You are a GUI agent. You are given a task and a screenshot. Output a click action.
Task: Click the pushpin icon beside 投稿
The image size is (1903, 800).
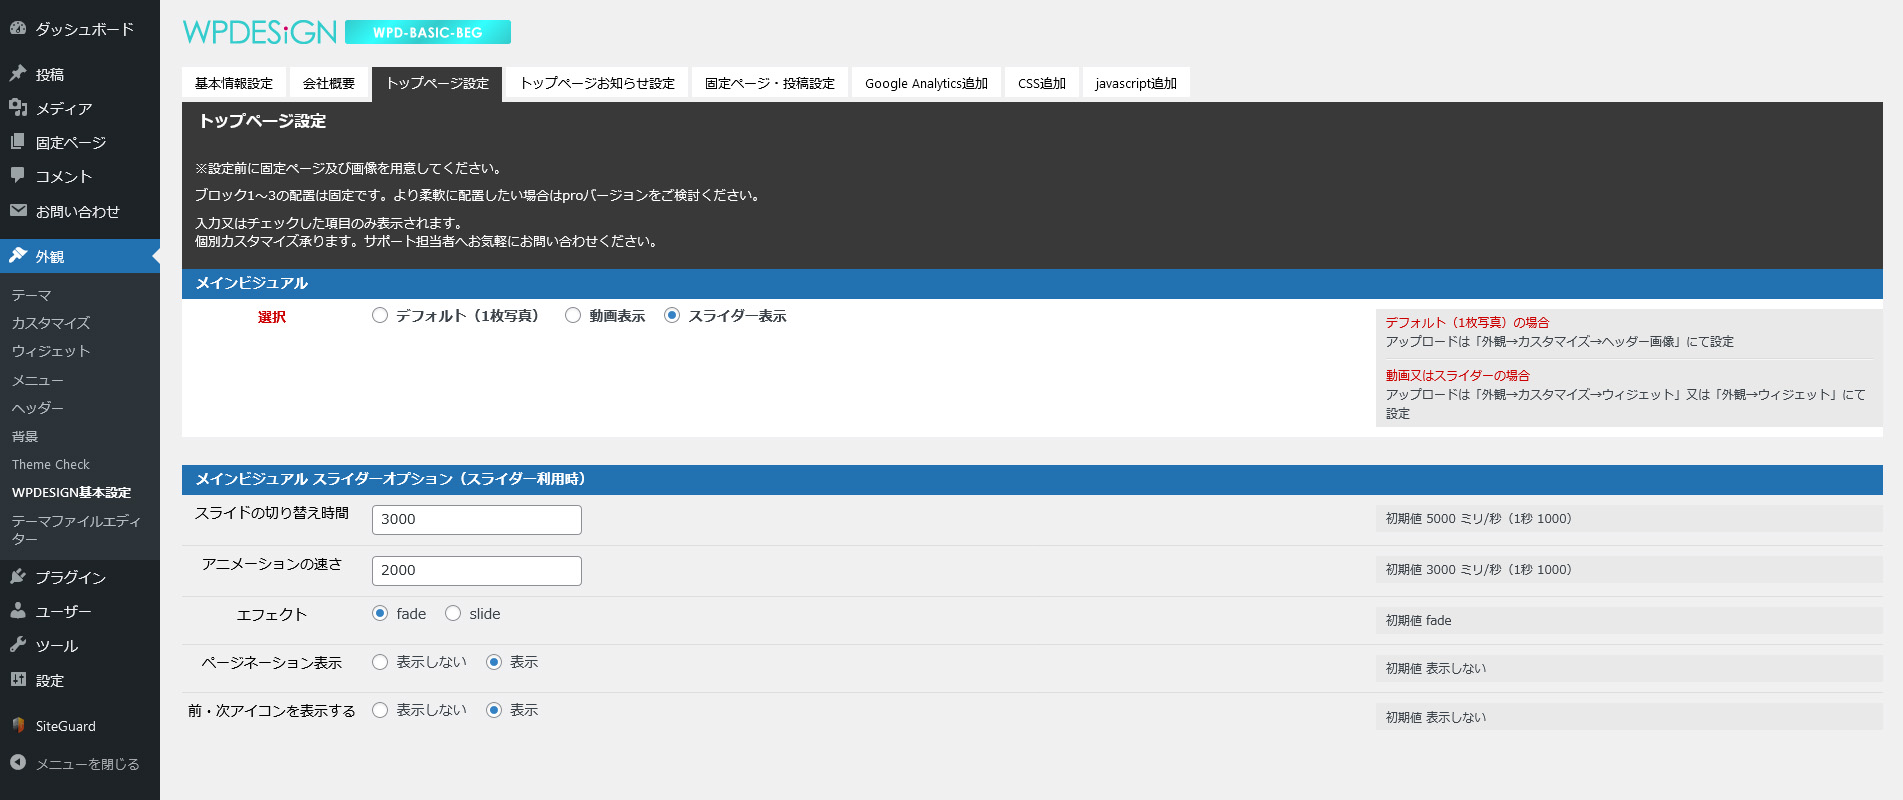[18, 73]
